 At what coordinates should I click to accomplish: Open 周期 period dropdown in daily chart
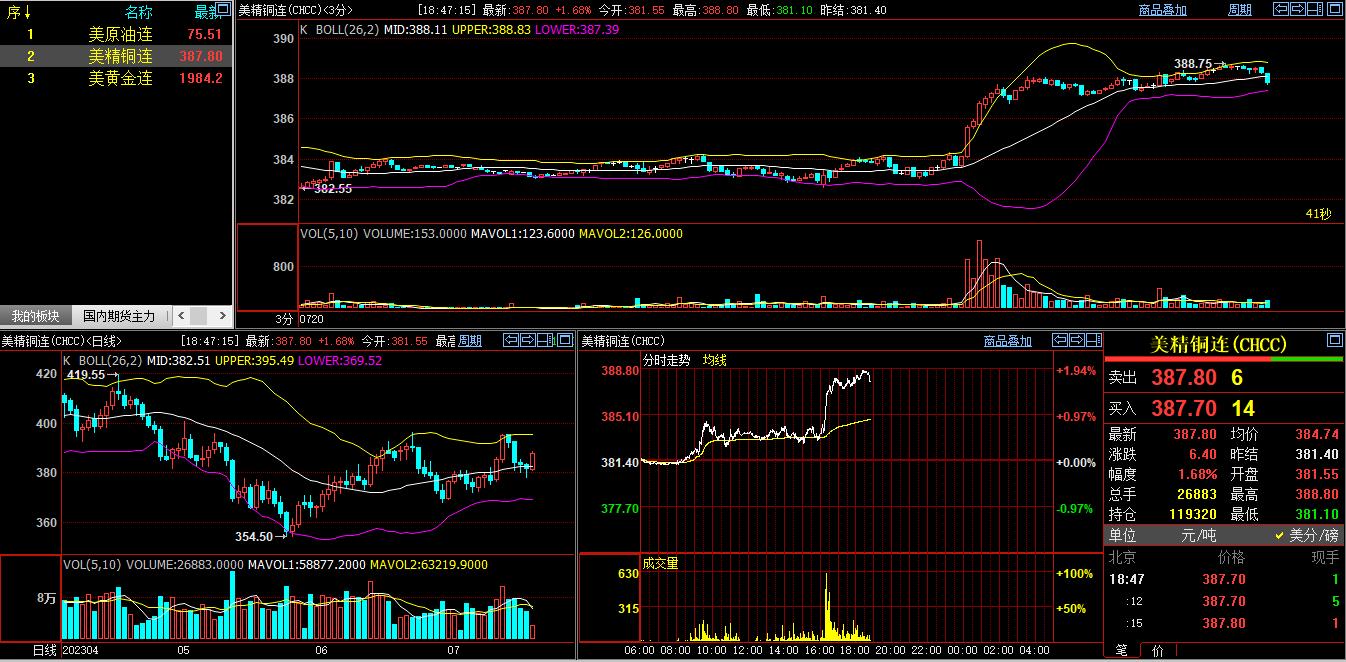click(470, 341)
